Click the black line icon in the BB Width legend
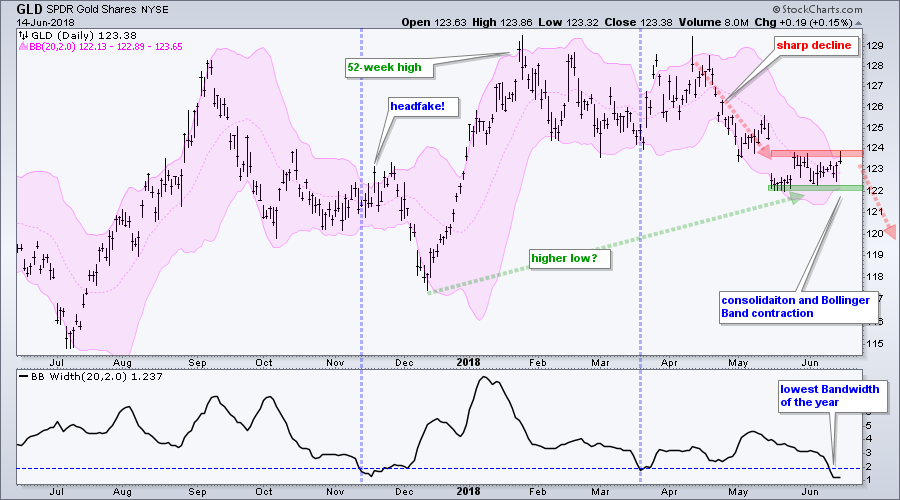Image resolution: width=900 pixels, height=500 pixels. click(x=23, y=377)
